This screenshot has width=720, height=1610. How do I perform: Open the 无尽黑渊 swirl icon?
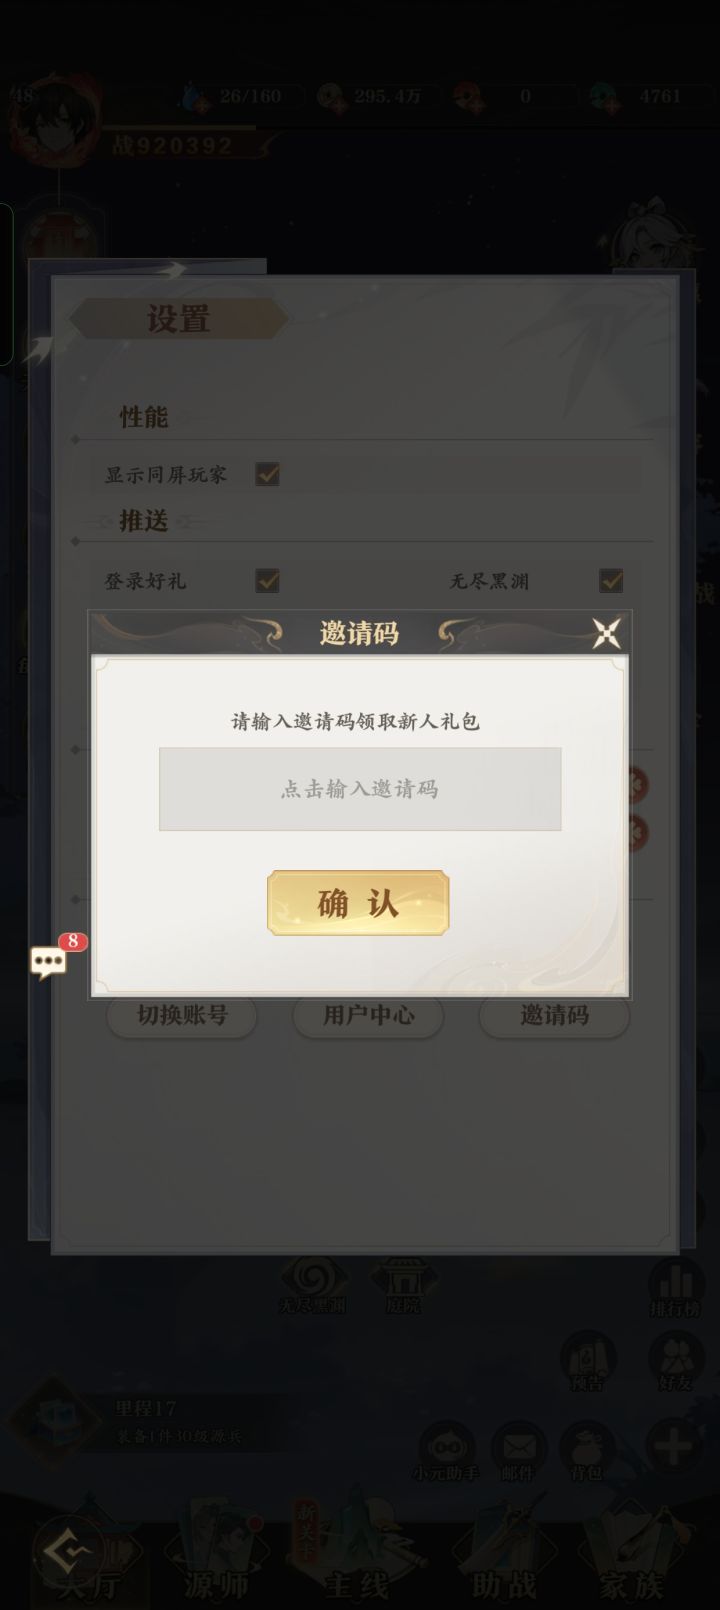312,1285
